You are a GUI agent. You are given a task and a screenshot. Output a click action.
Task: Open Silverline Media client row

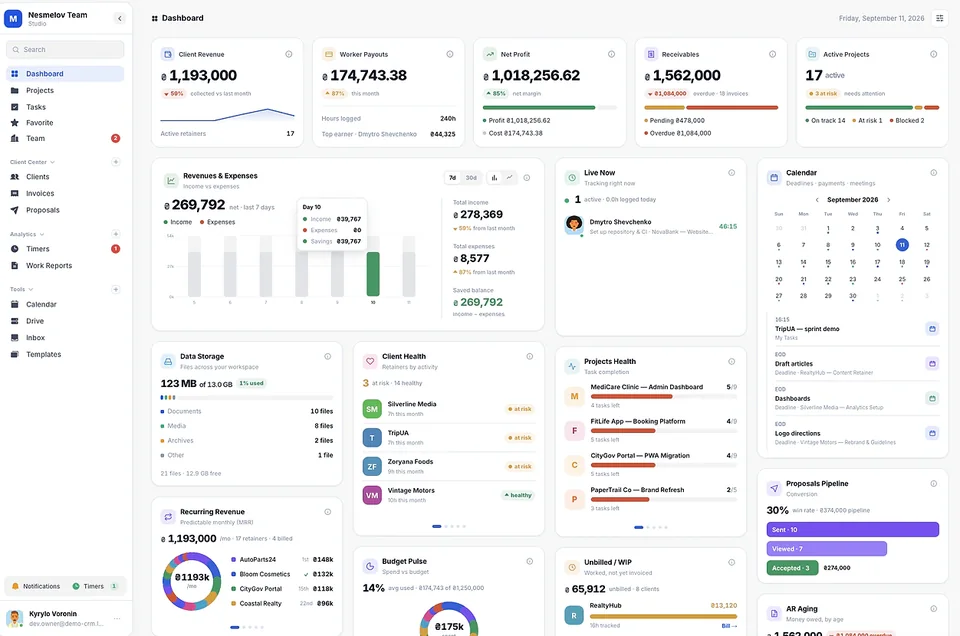pyautogui.click(x=448, y=409)
